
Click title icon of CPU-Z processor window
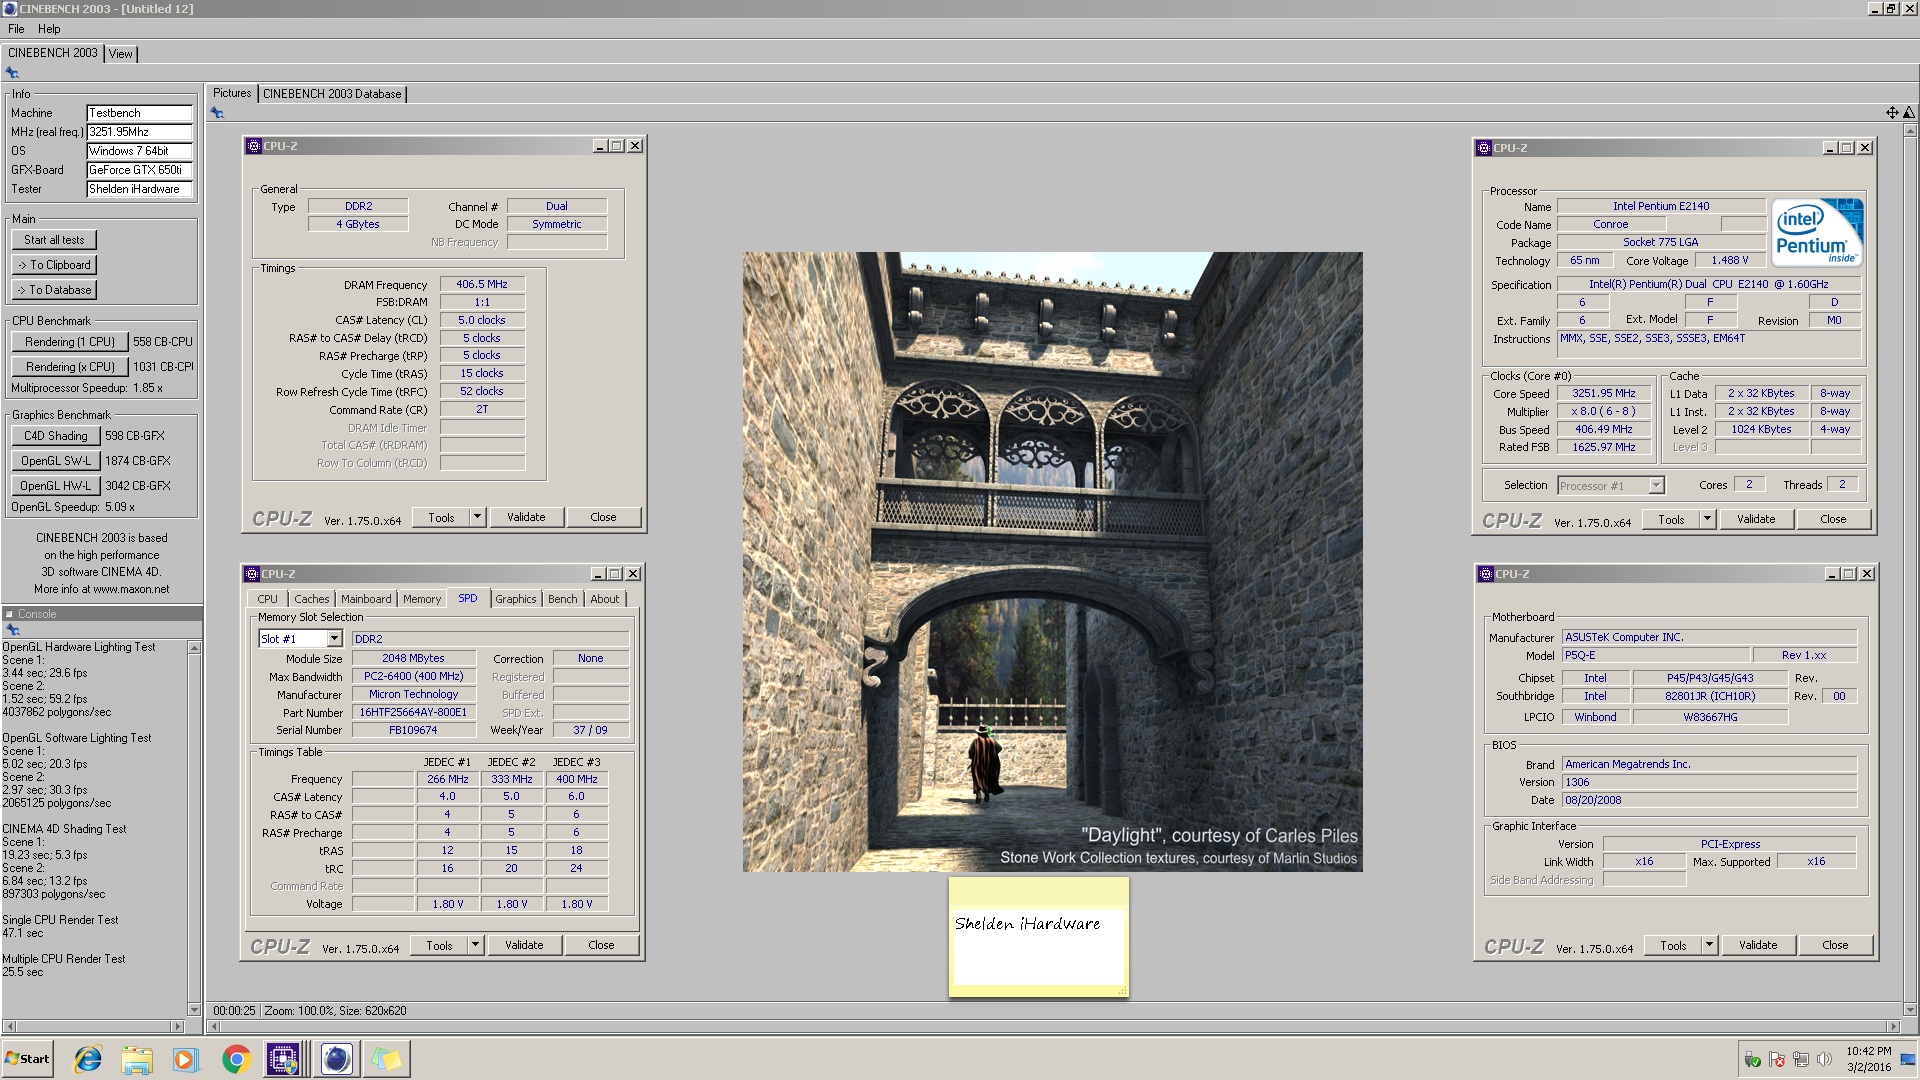1483,148
